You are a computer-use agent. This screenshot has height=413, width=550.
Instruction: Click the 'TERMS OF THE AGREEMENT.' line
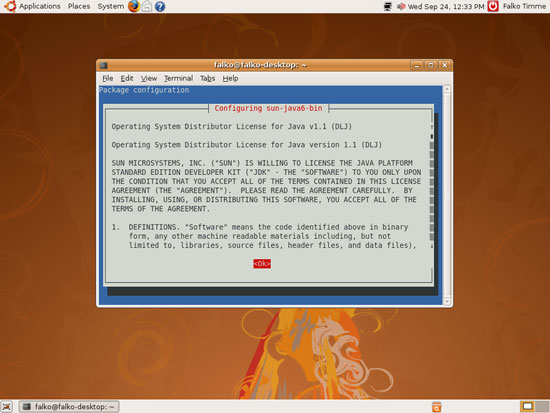point(161,209)
